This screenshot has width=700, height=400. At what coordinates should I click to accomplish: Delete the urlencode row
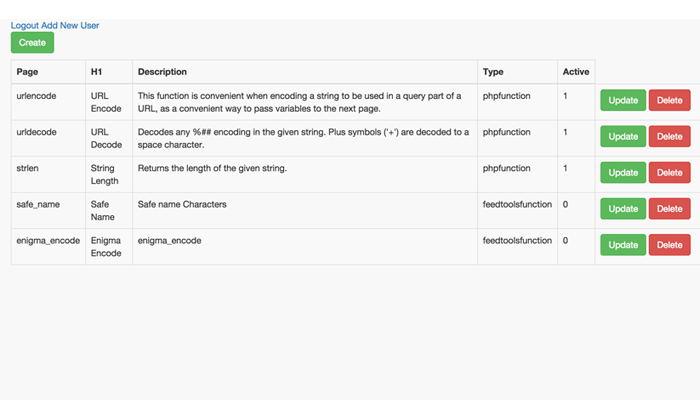pyautogui.click(x=669, y=100)
